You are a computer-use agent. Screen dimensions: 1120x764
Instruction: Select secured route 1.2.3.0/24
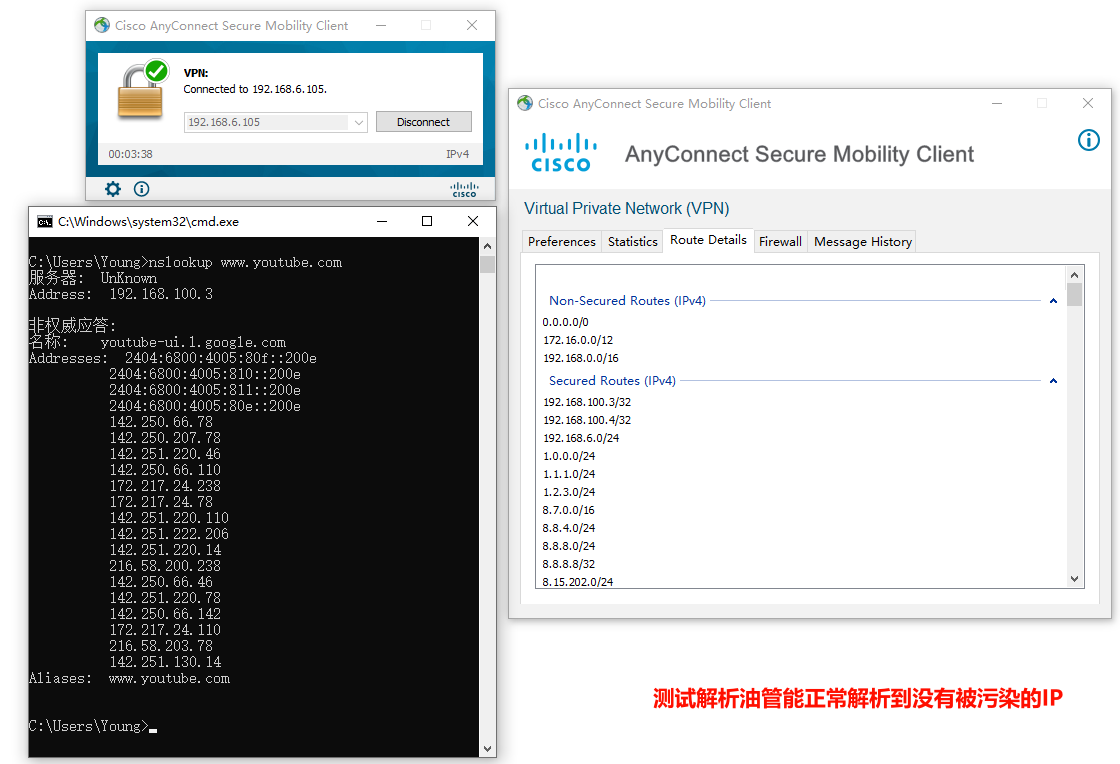(x=569, y=492)
